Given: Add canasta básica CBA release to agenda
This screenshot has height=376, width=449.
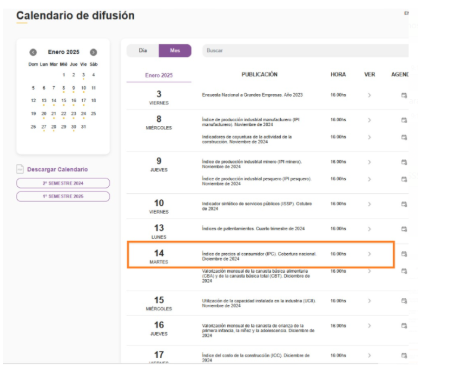Looking at the screenshot, I should (x=404, y=271).
